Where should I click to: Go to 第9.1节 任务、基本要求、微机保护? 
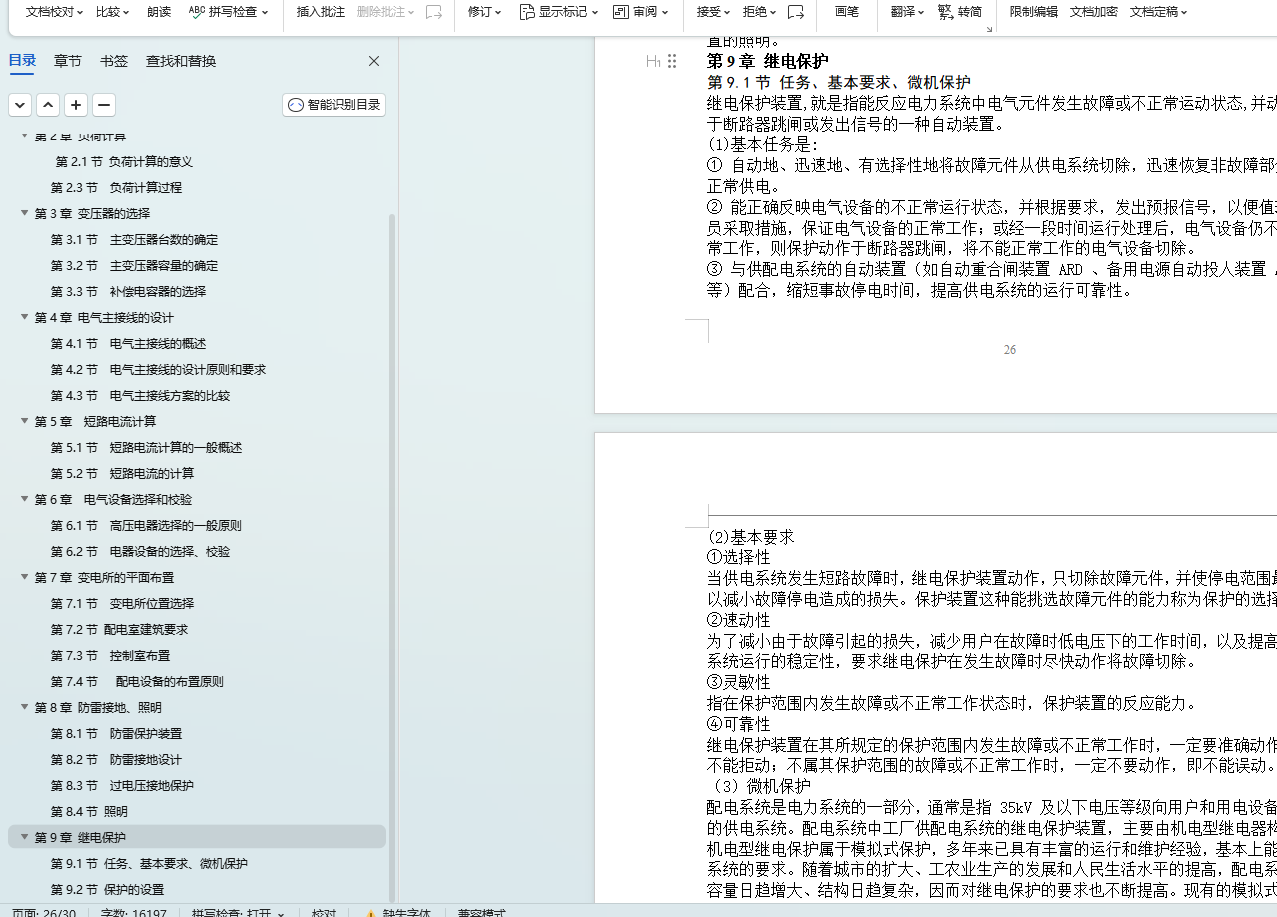pyautogui.click(x=149, y=863)
